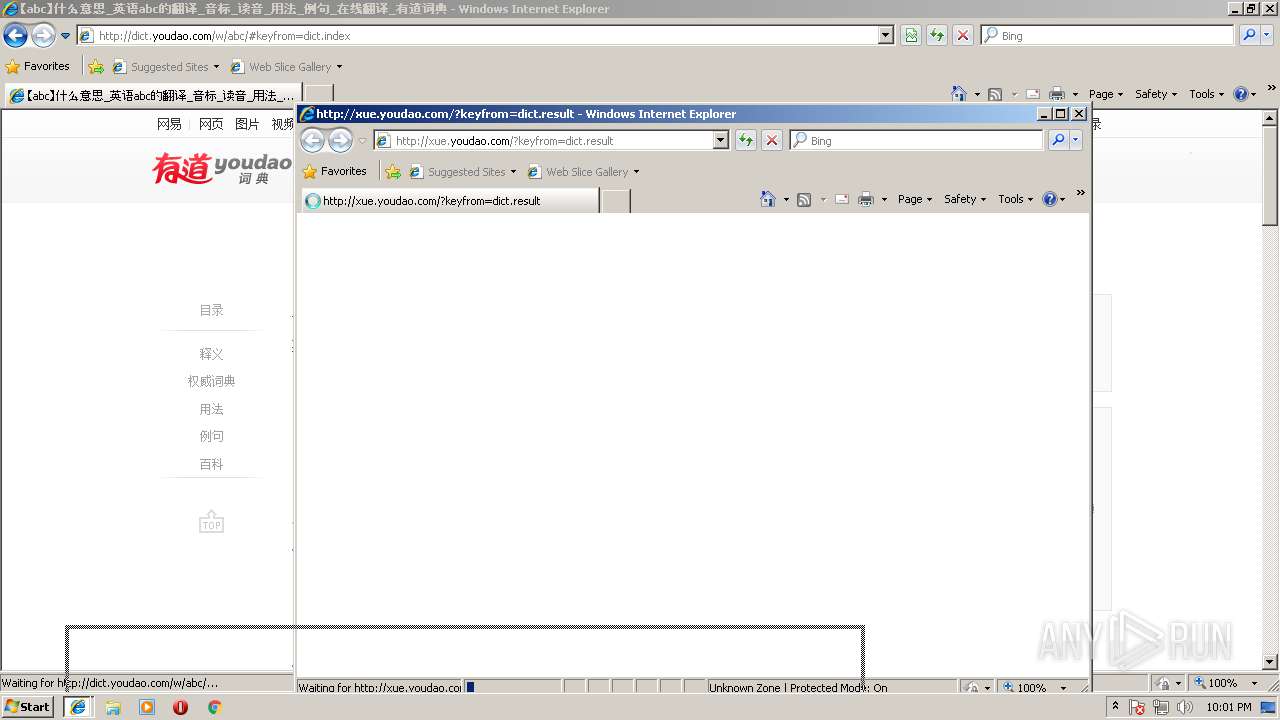
Task: Click search magnifier in front window
Action: coord(1058,141)
